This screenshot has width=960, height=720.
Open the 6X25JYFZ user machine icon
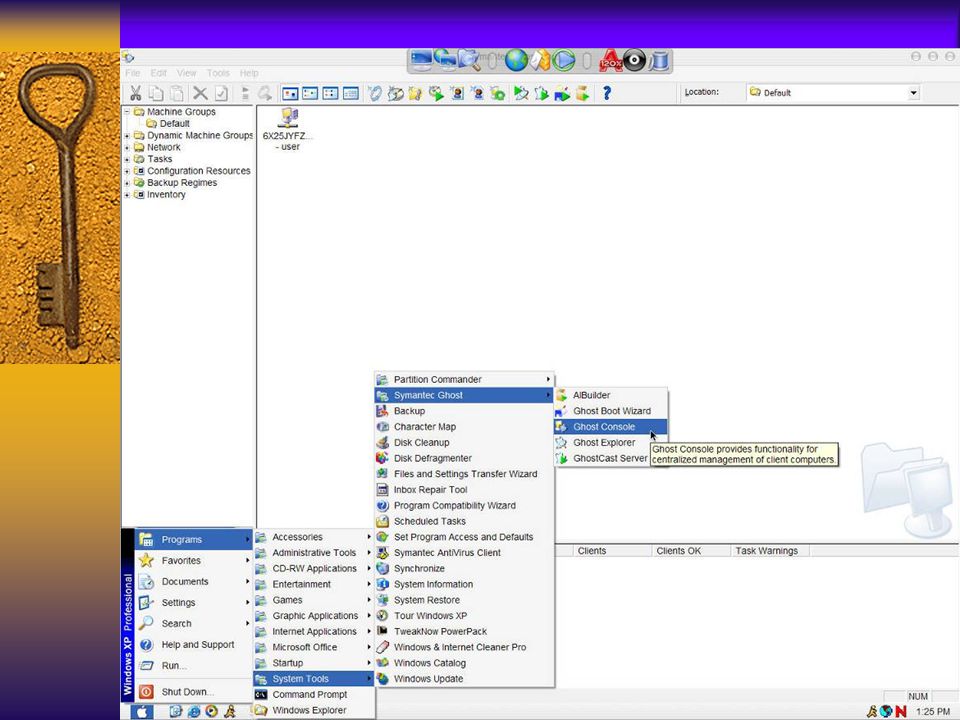[287, 118]
